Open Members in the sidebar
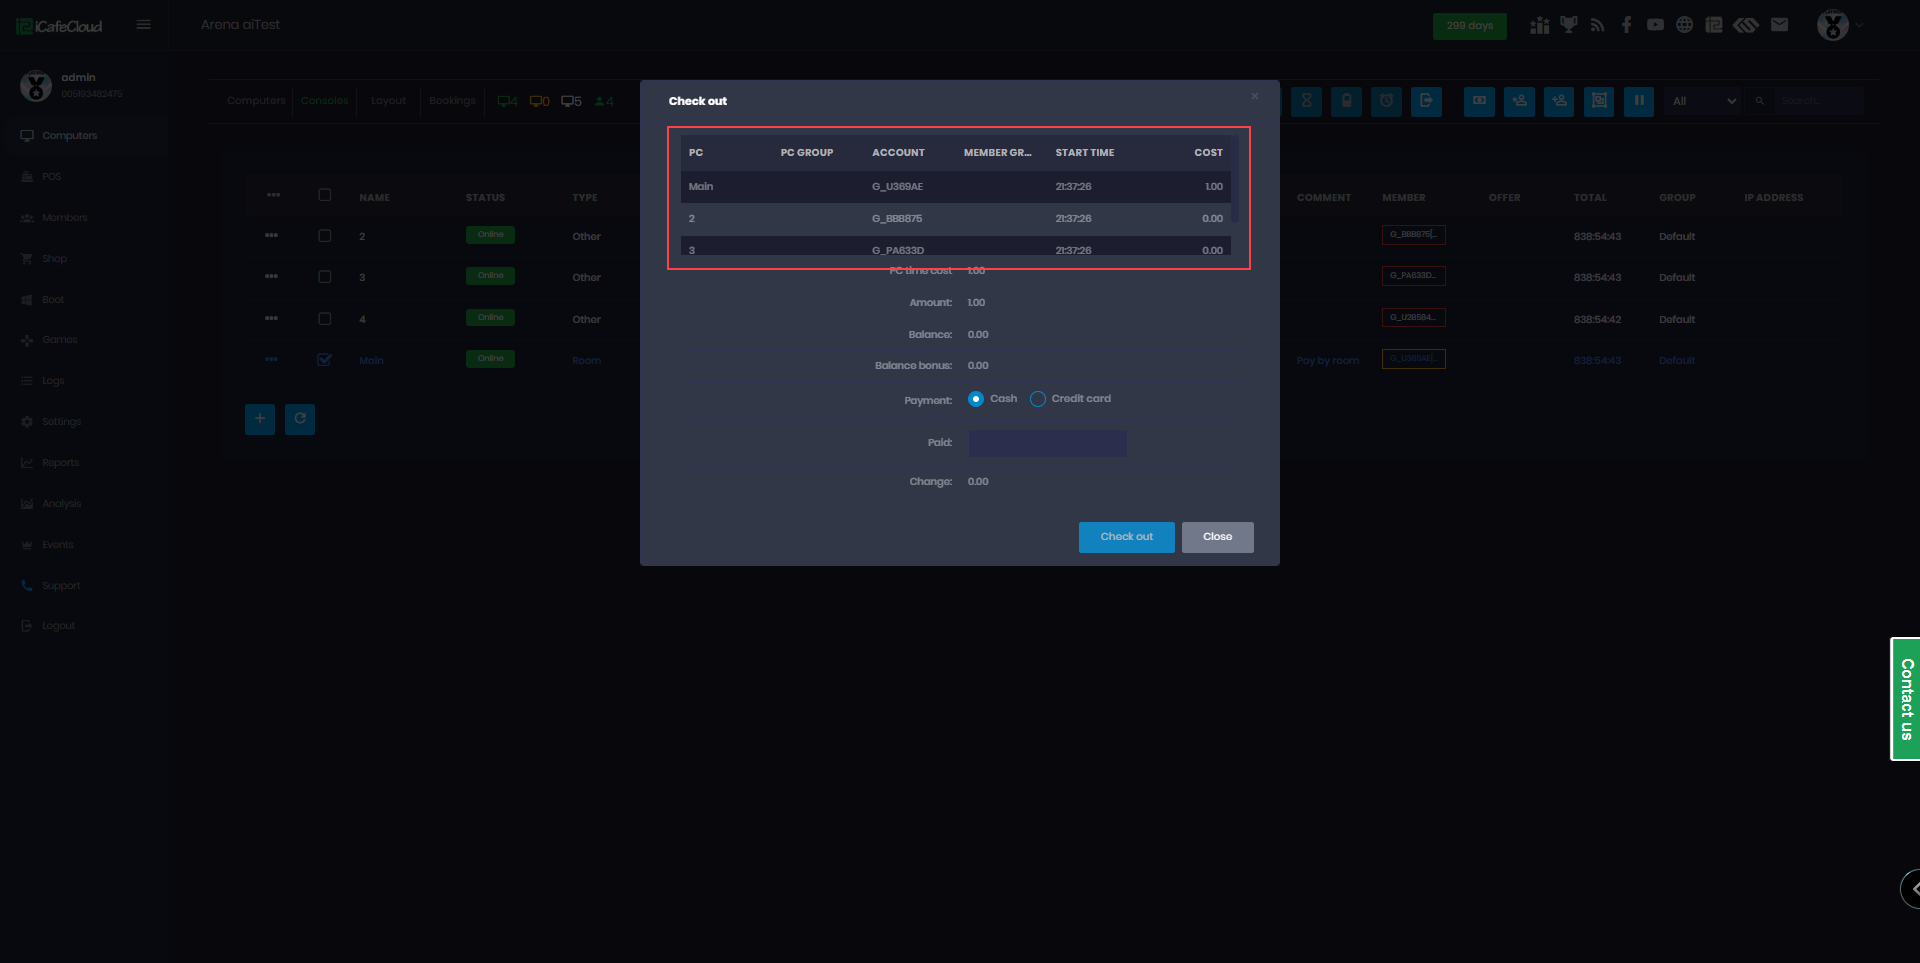Screen dimensions: 1920x963 (64, 218)
